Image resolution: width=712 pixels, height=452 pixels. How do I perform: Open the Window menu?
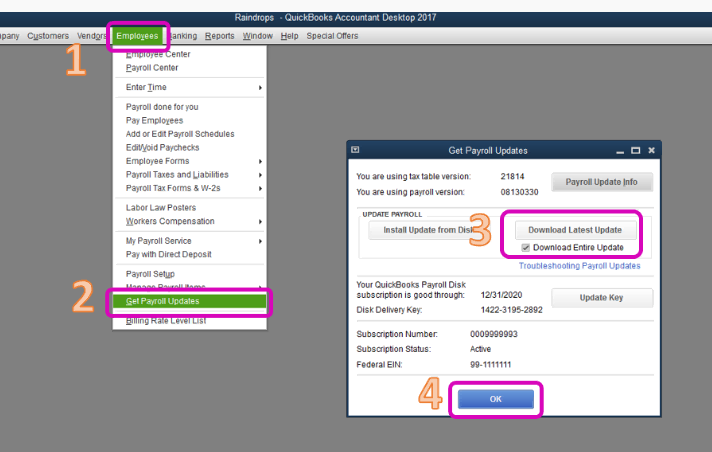[x=257, y=36]
